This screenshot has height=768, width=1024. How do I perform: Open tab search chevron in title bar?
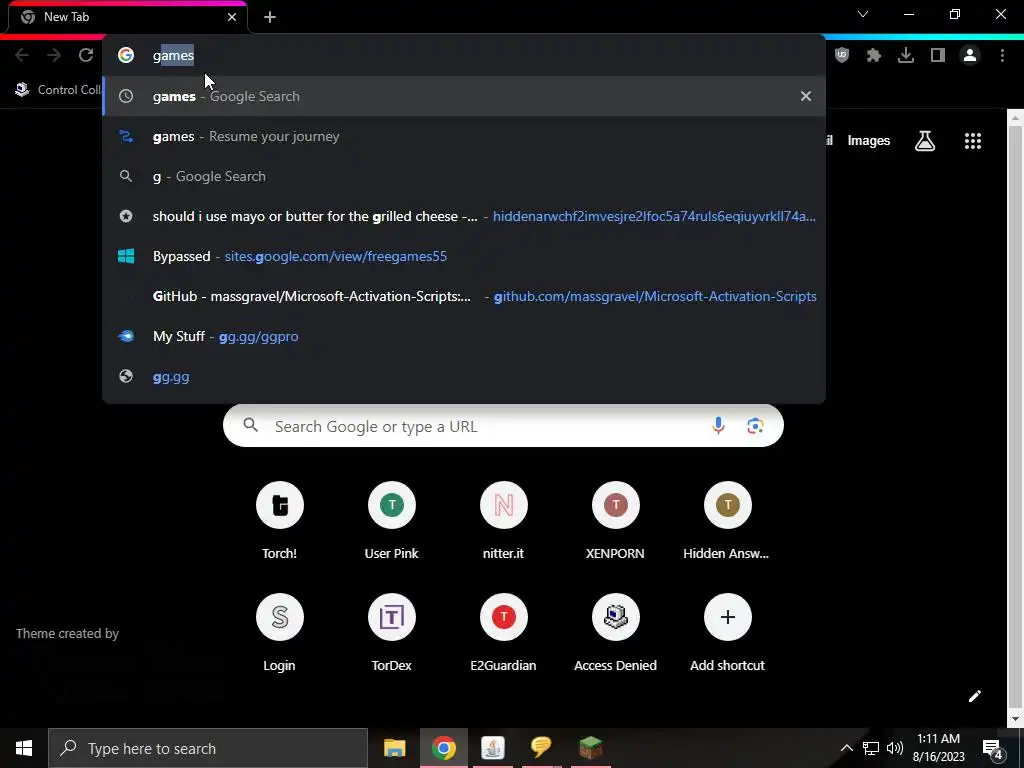(x=863, y=14)
